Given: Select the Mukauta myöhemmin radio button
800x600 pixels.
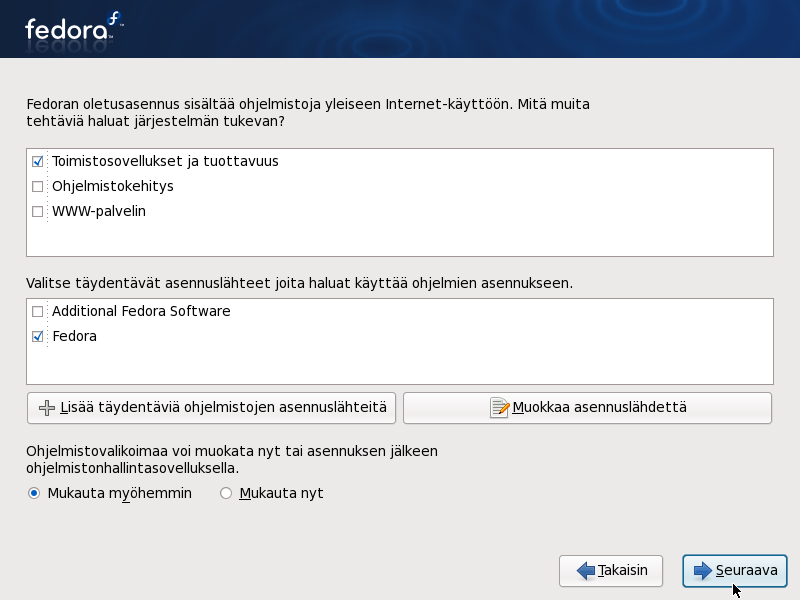Looking at the screenshot, I should (x=34, y=493).
